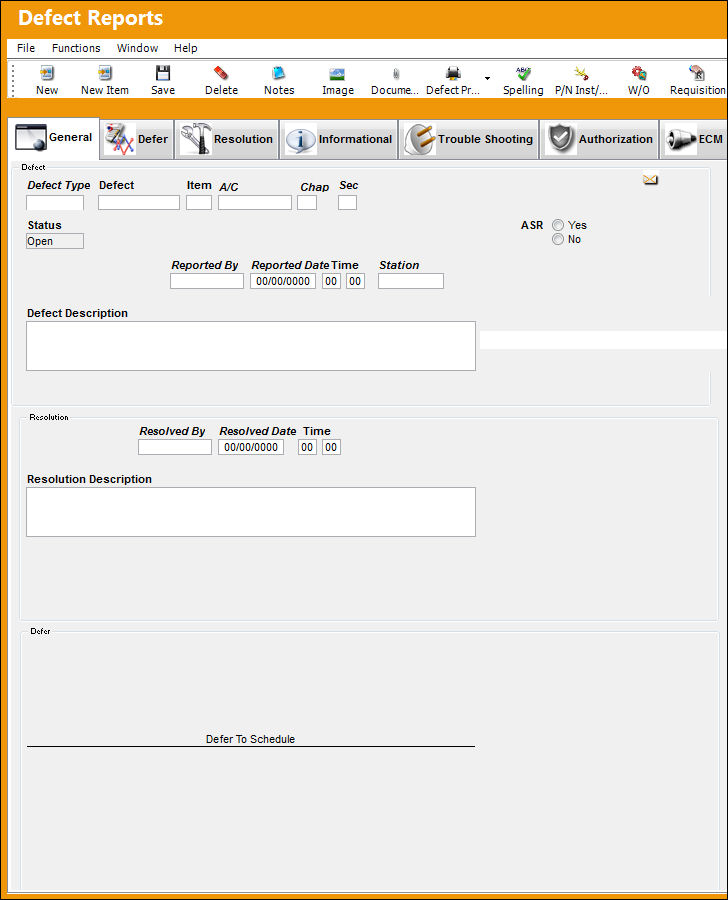
Task: Click the Defect Description text area
Action: [x=251, y=346]
